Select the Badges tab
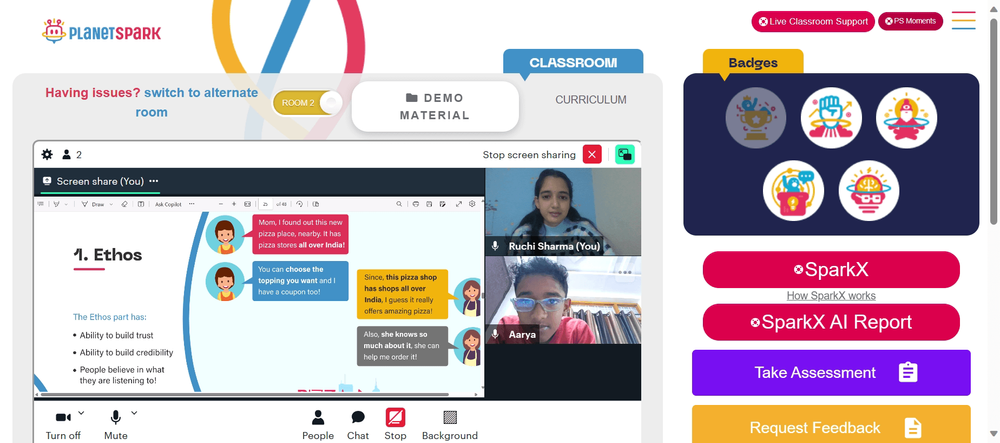The width and height of the screenshot is (1000, 443). (753, 62)
